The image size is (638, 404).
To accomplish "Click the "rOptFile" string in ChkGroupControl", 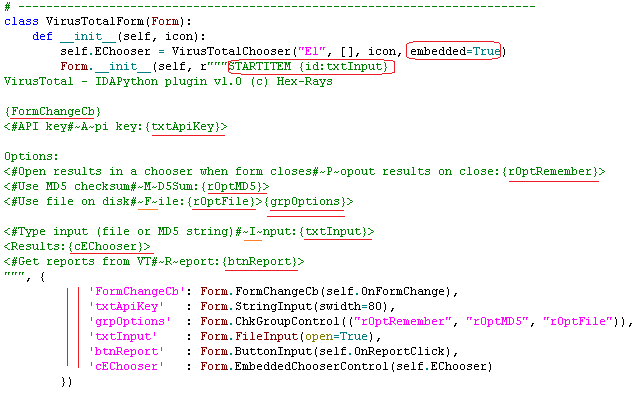I will [x=577, y=321].
